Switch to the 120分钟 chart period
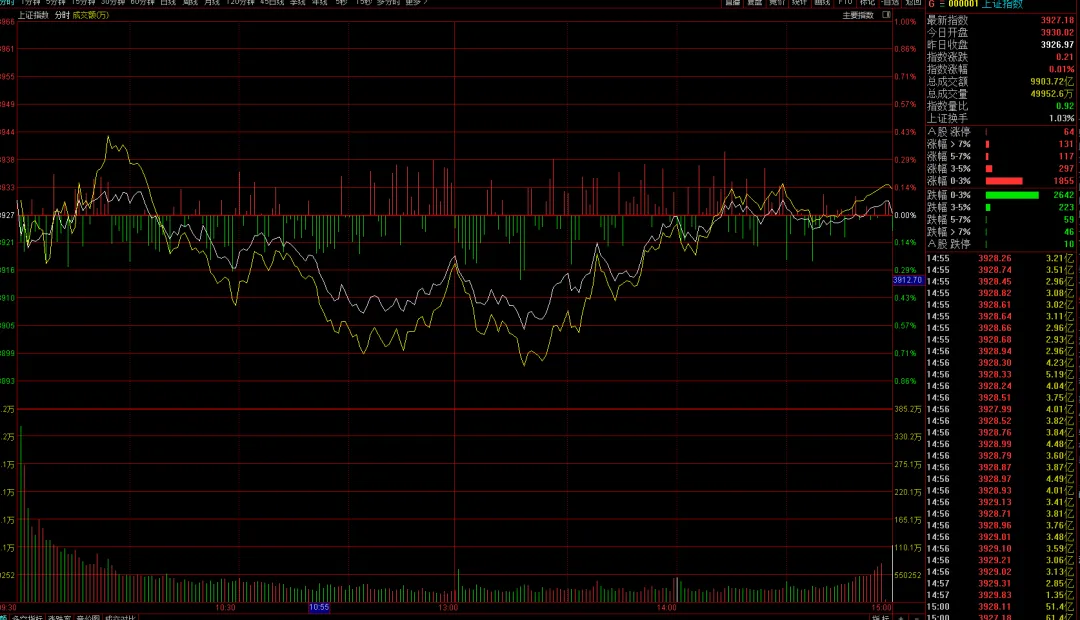 tap(240, 3)
